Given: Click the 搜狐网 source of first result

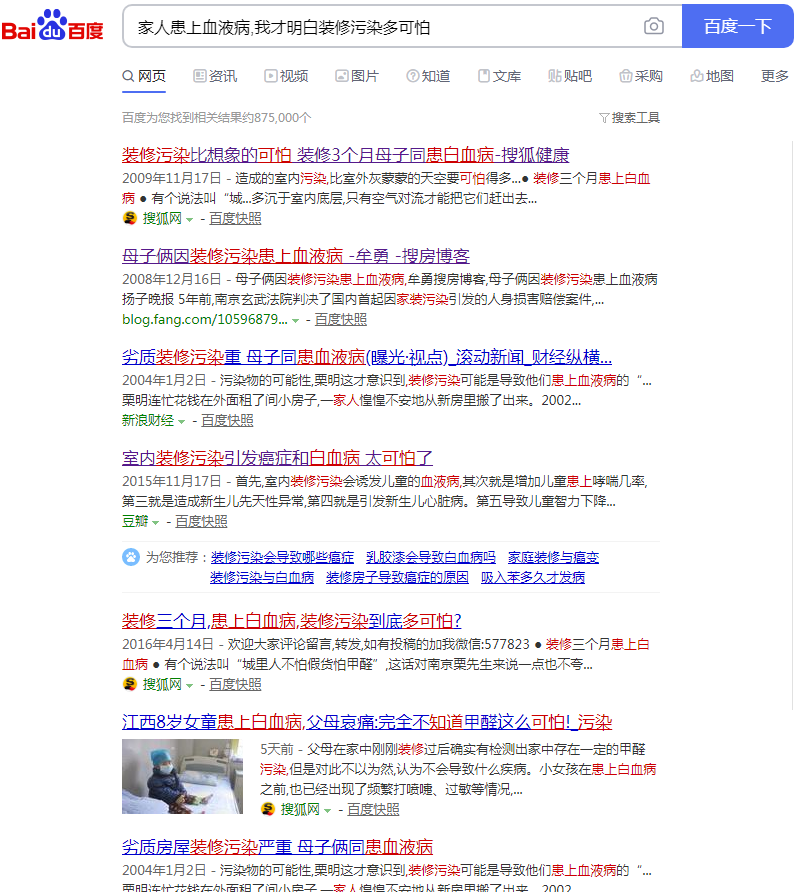Looking at the screenshot, I should pos(162,218).
